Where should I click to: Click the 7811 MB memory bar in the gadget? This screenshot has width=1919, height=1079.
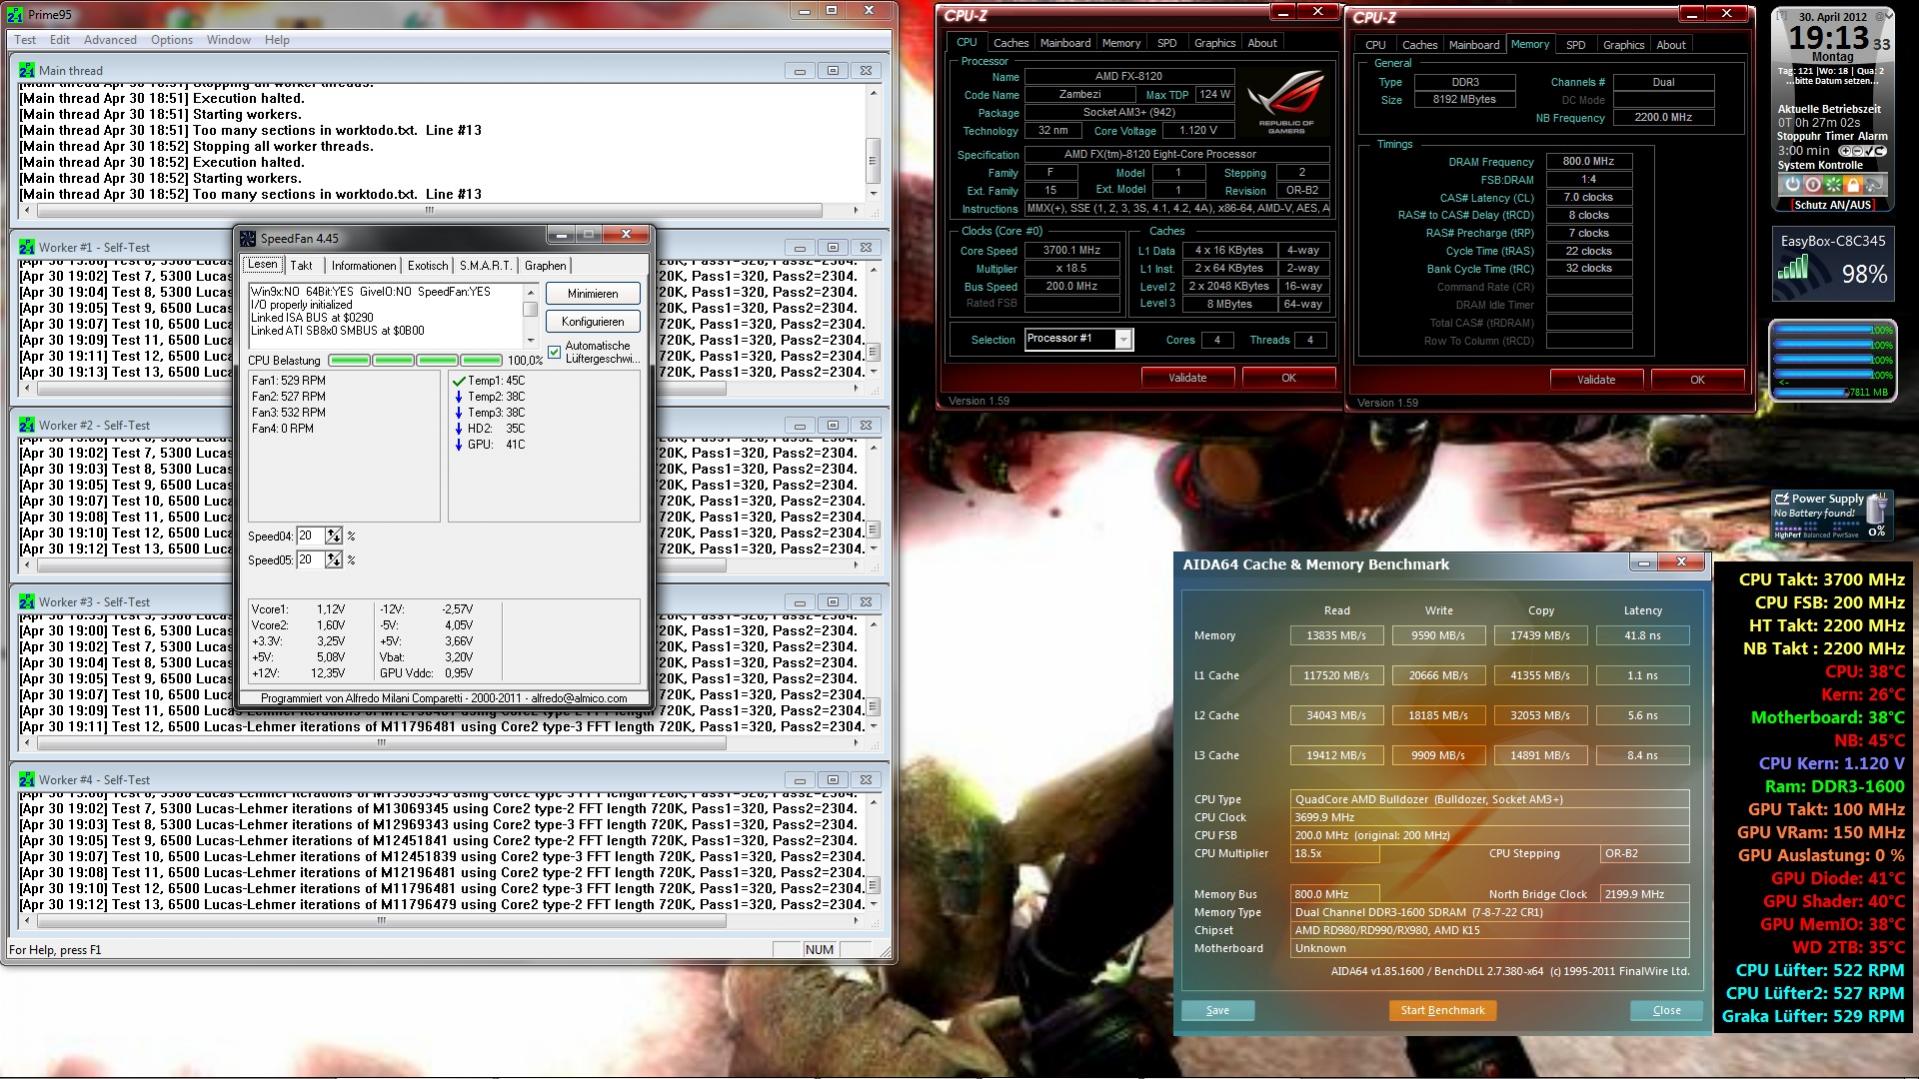[1811, 392]
